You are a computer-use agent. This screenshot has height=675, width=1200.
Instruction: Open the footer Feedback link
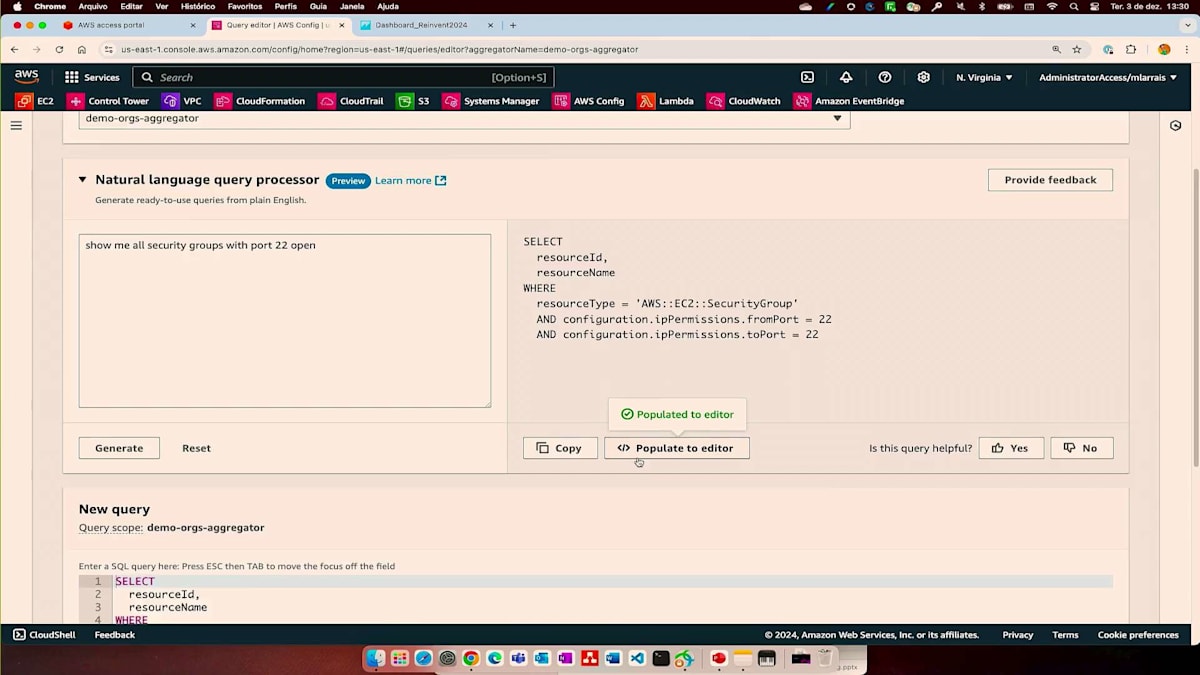[x=115, y=634]
